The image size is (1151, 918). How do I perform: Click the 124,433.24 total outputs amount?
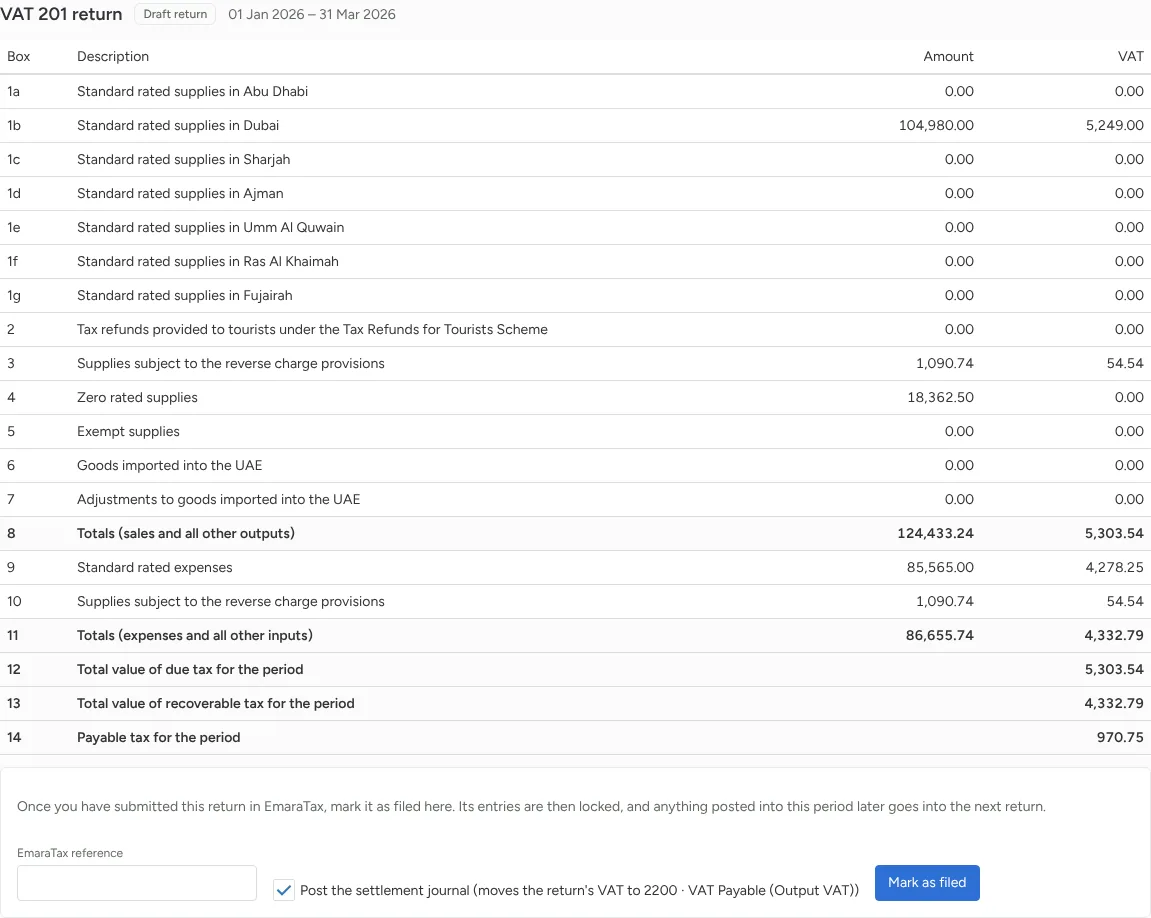click(x=935, y=533)
